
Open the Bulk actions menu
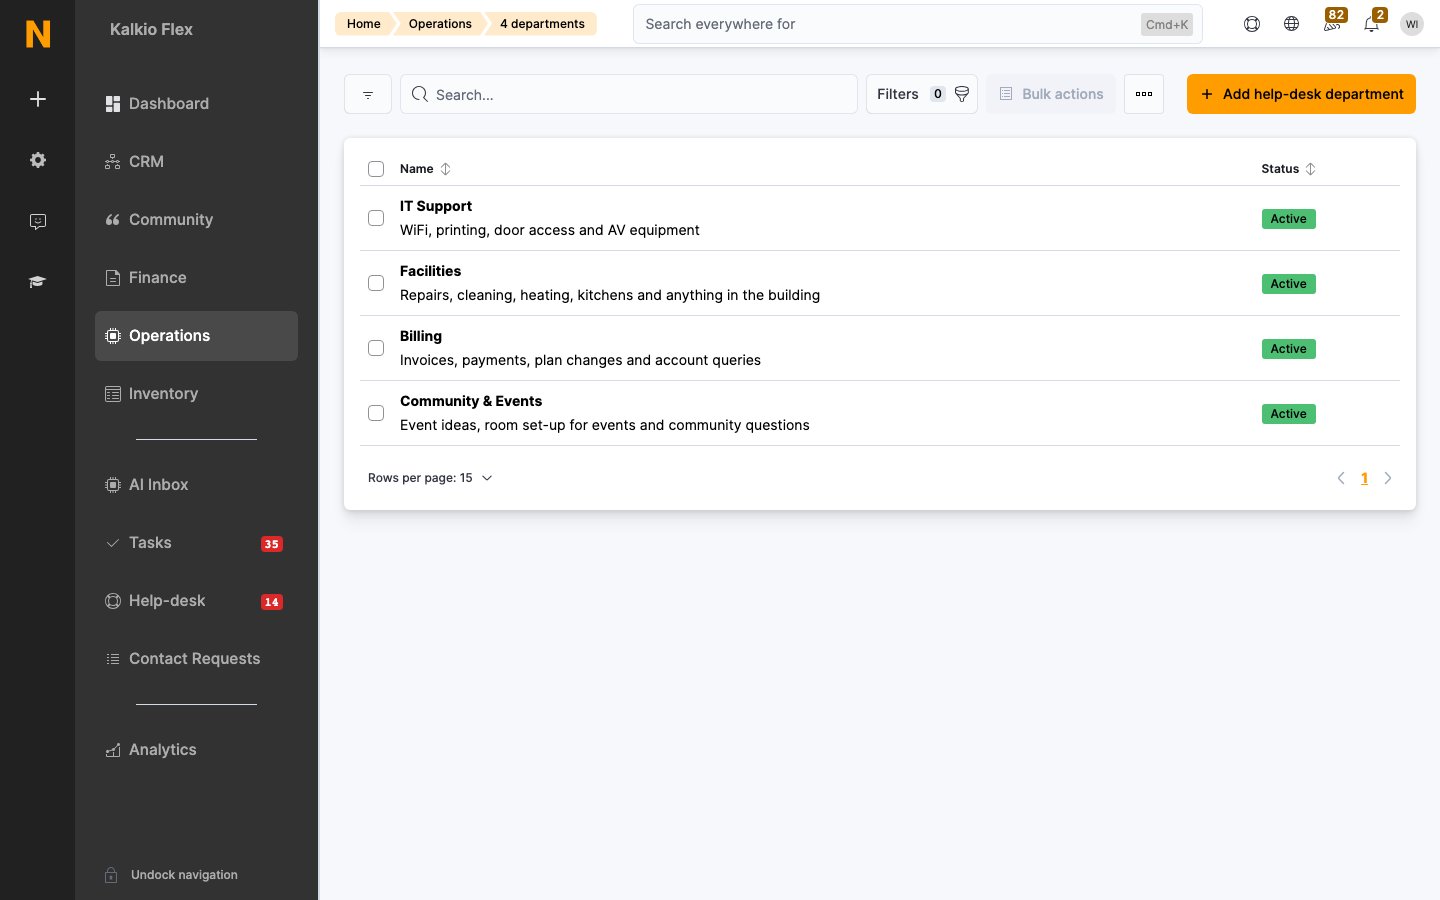(1051, 94)
